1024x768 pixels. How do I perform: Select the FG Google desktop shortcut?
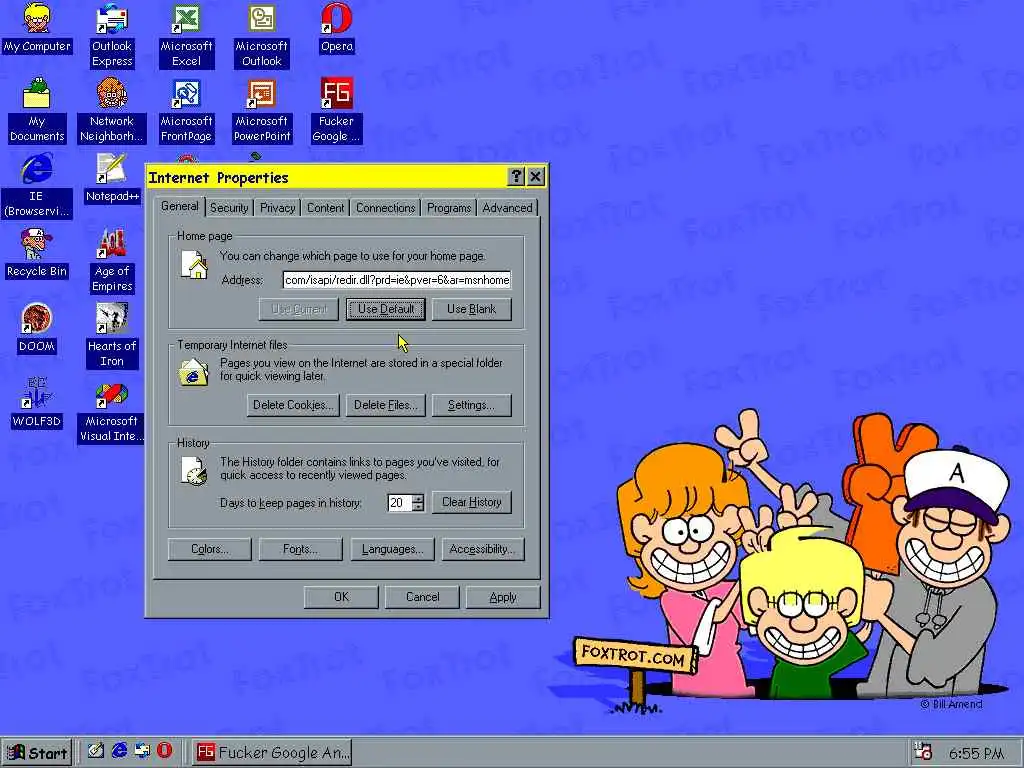coord(336,111)
